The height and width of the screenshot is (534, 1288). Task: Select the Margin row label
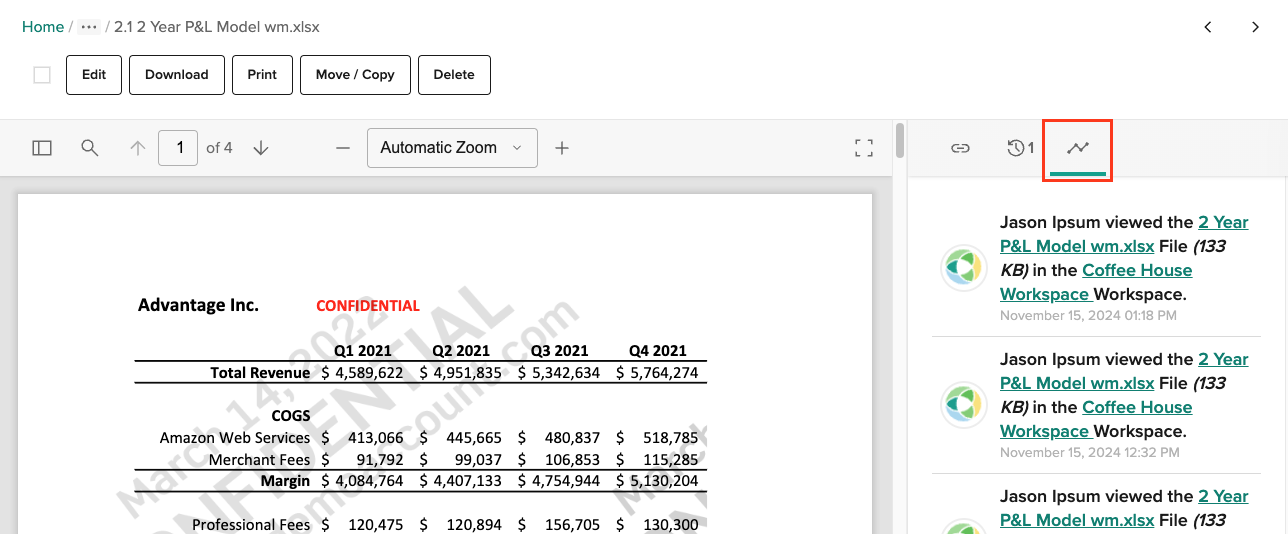pos(285,481)
